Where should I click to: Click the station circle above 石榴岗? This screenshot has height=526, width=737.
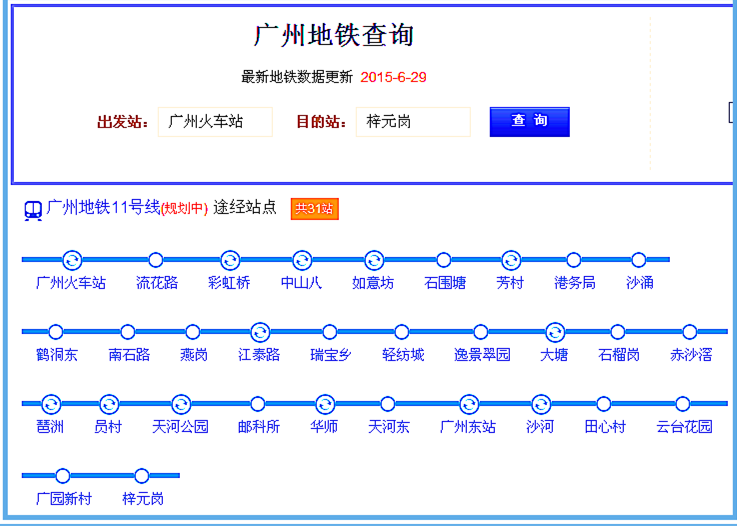pyautogui.click(x=618, y=332)
